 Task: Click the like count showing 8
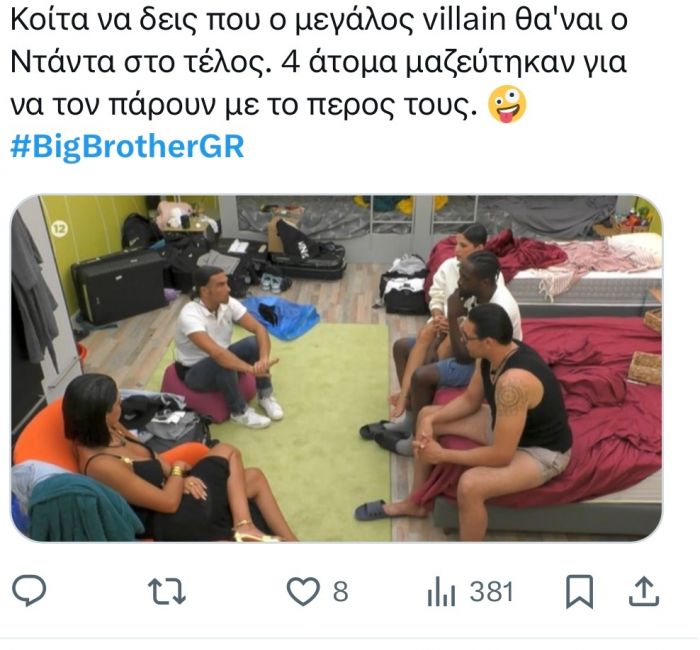[x=340, y=592]
